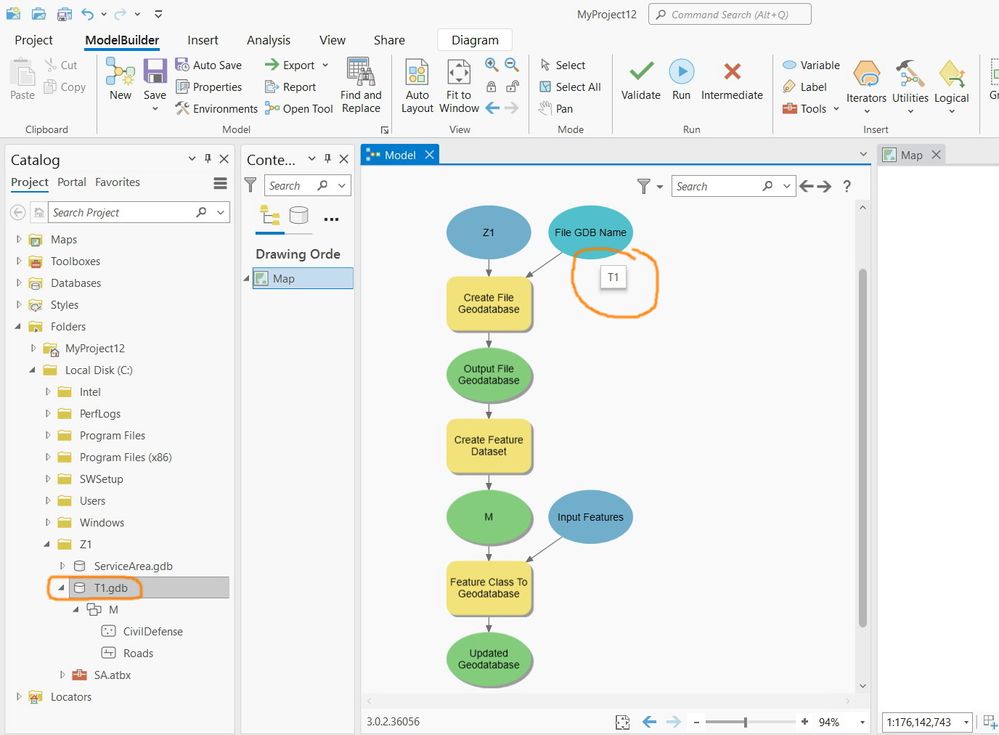Click the zoom slider plus button
Screen dimensions: 999x735
(x=805, y=722)
